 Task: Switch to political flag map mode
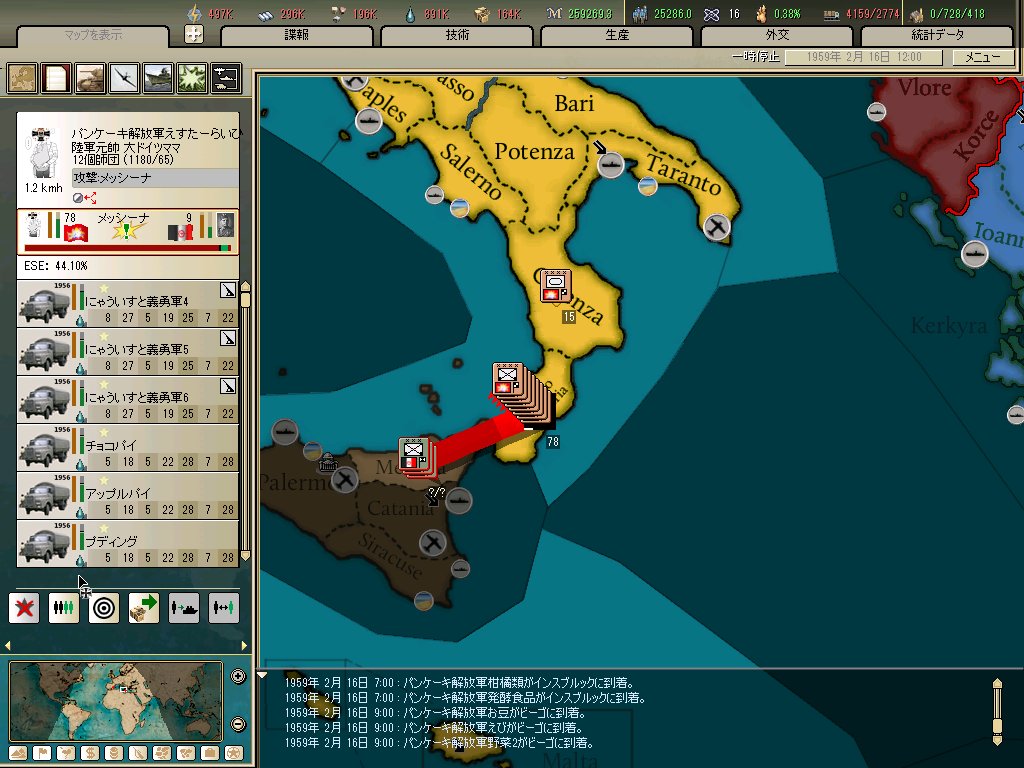pyautogui.click(x=42, y=753)
